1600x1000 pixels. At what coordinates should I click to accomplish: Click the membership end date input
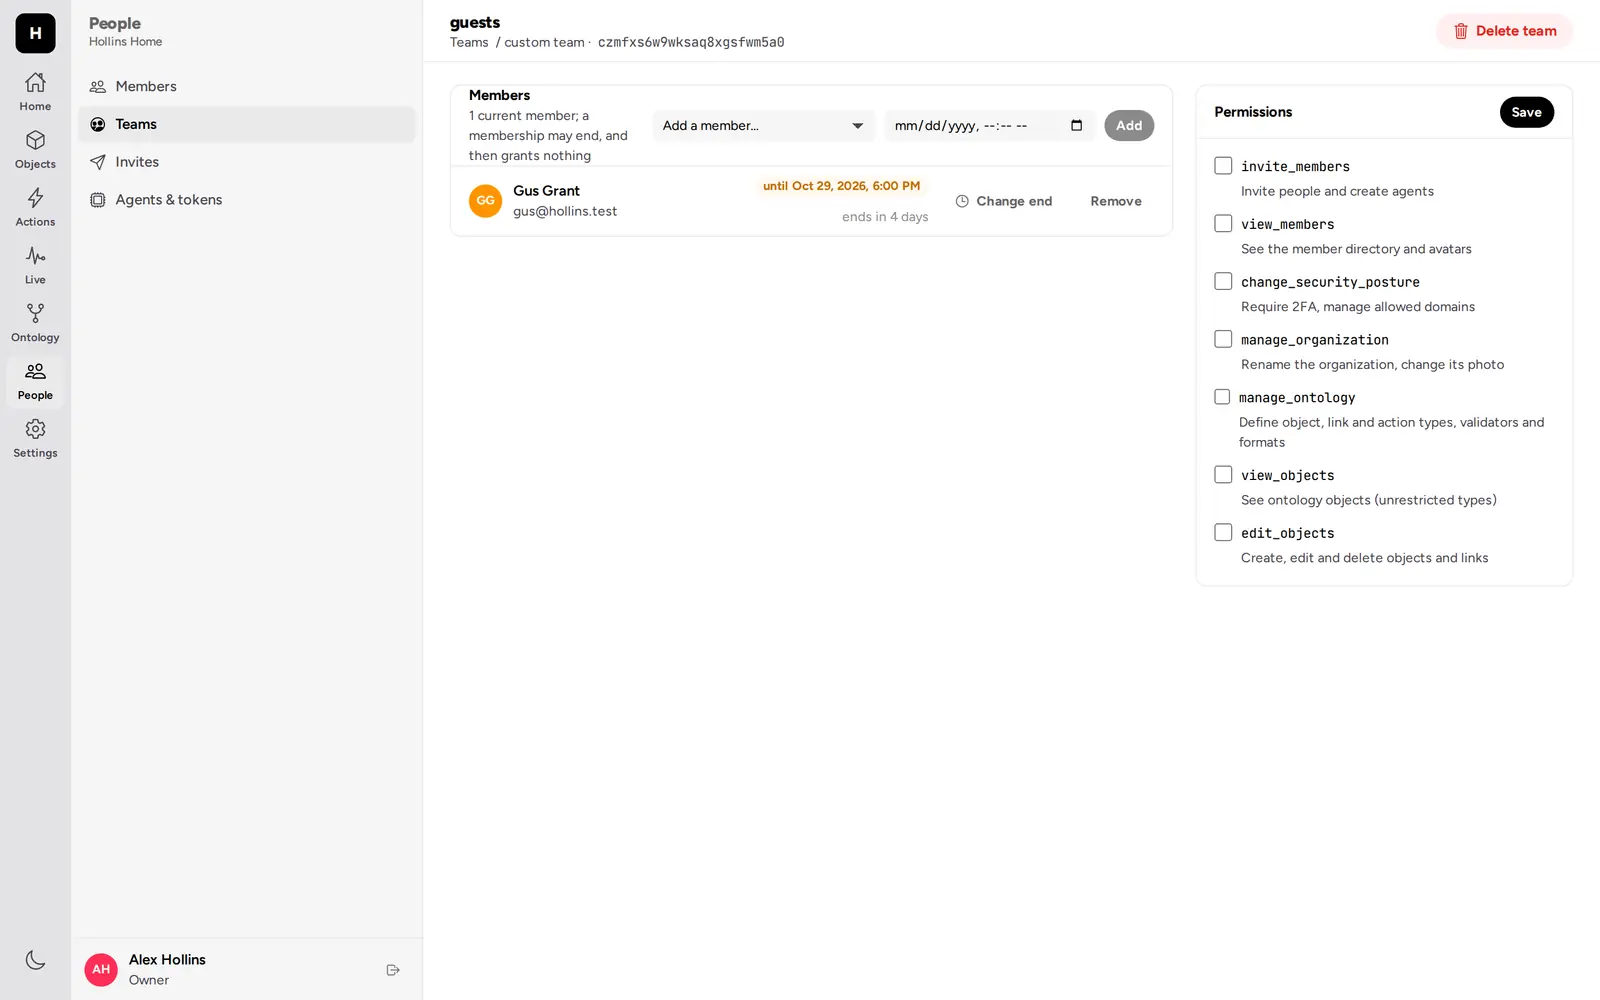coord(989,125)
